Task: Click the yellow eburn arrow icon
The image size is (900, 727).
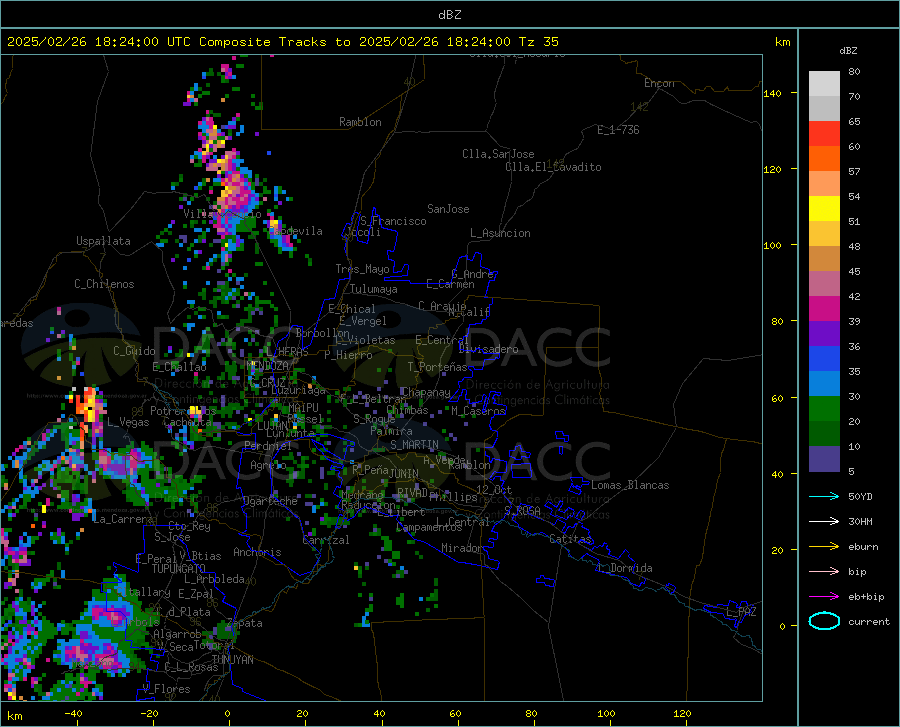Action: point(824,547)
